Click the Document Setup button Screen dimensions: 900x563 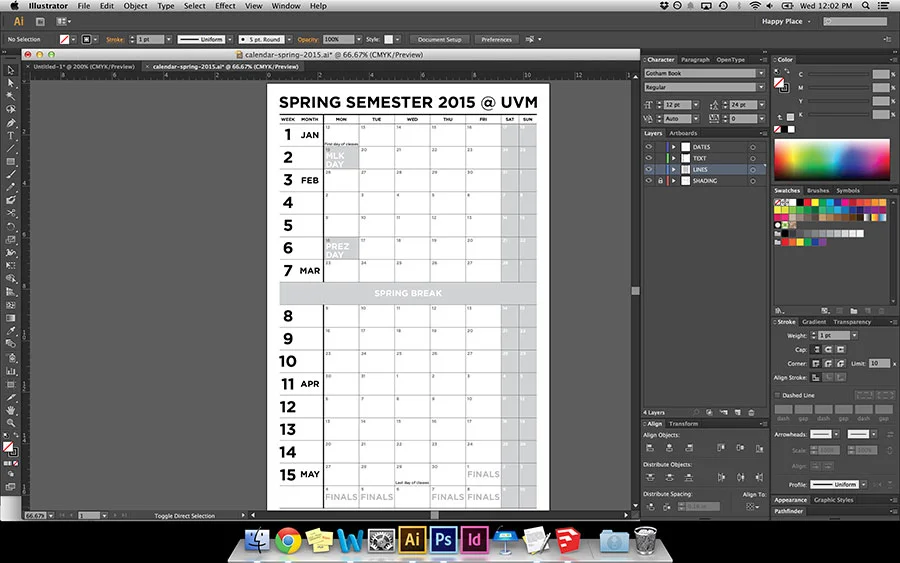(440, 40)
